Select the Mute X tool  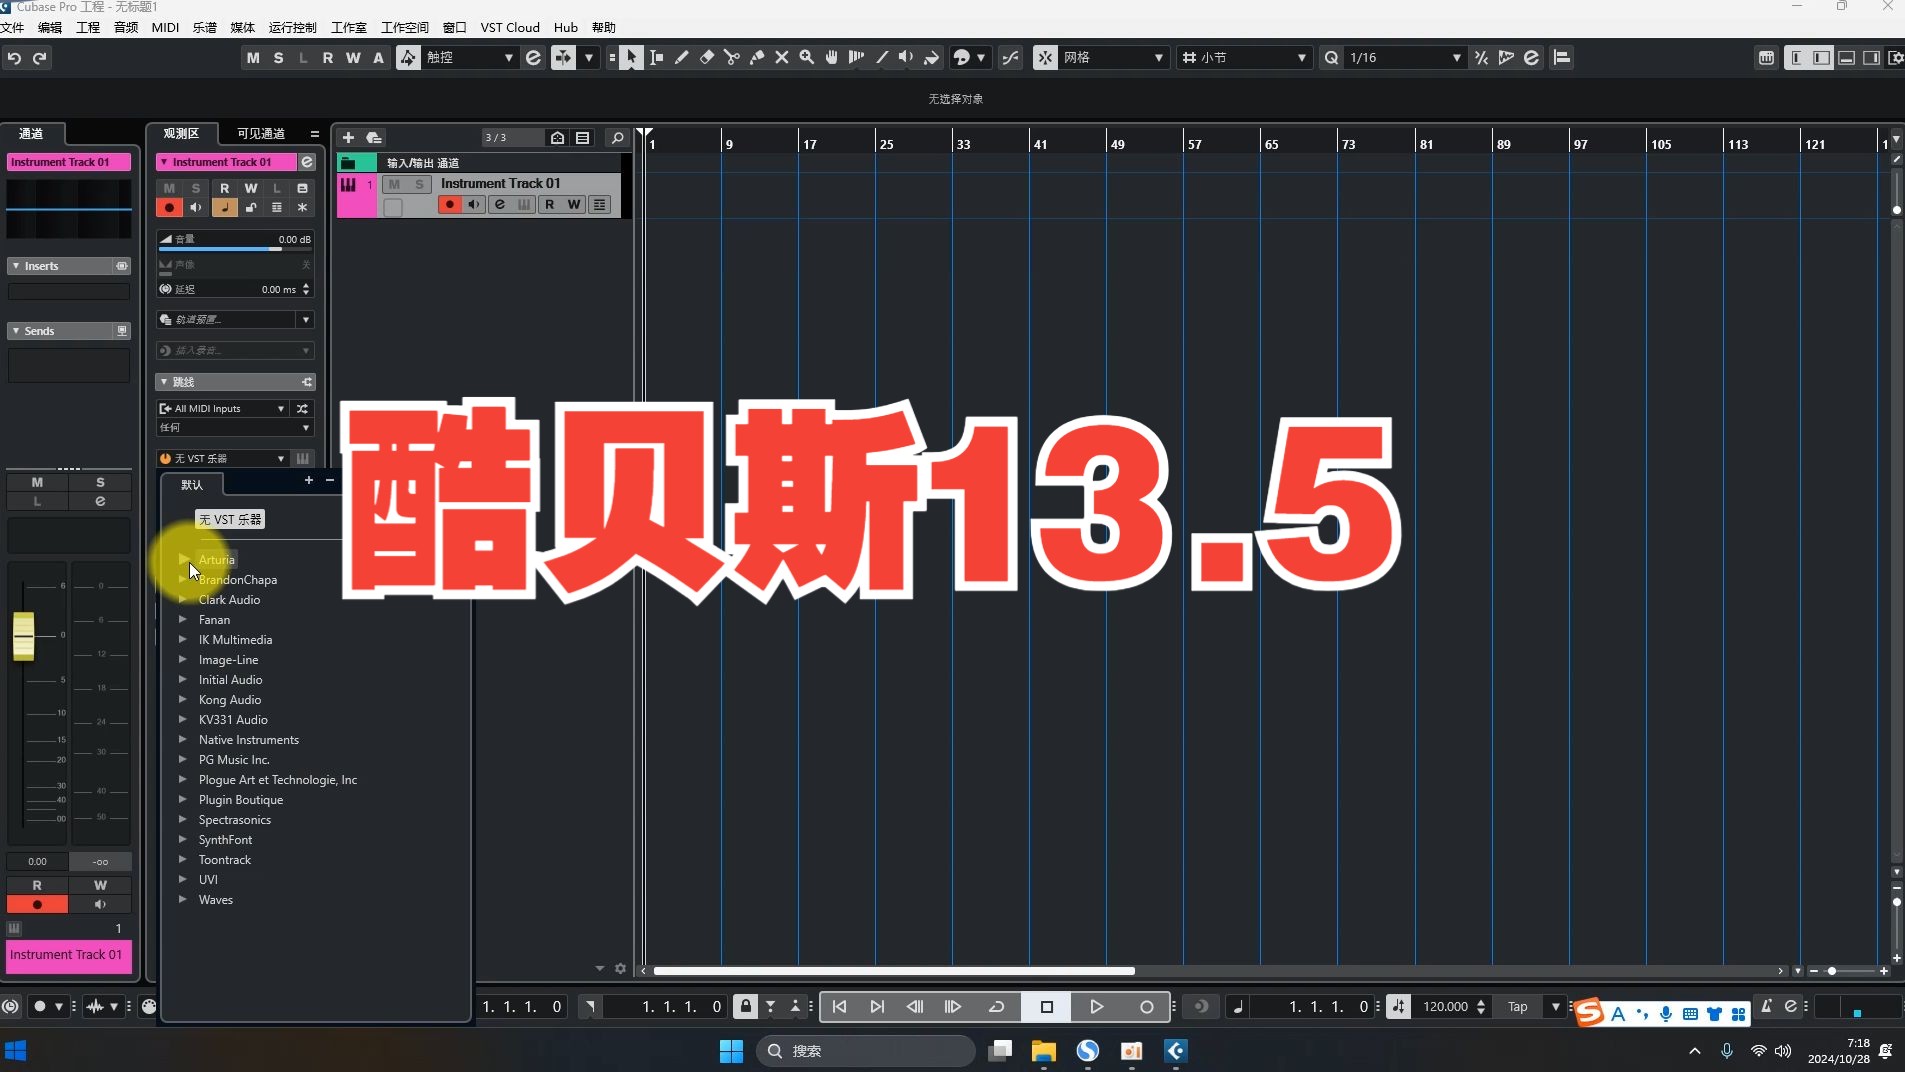pyautogui.click(x=781, y=58)
